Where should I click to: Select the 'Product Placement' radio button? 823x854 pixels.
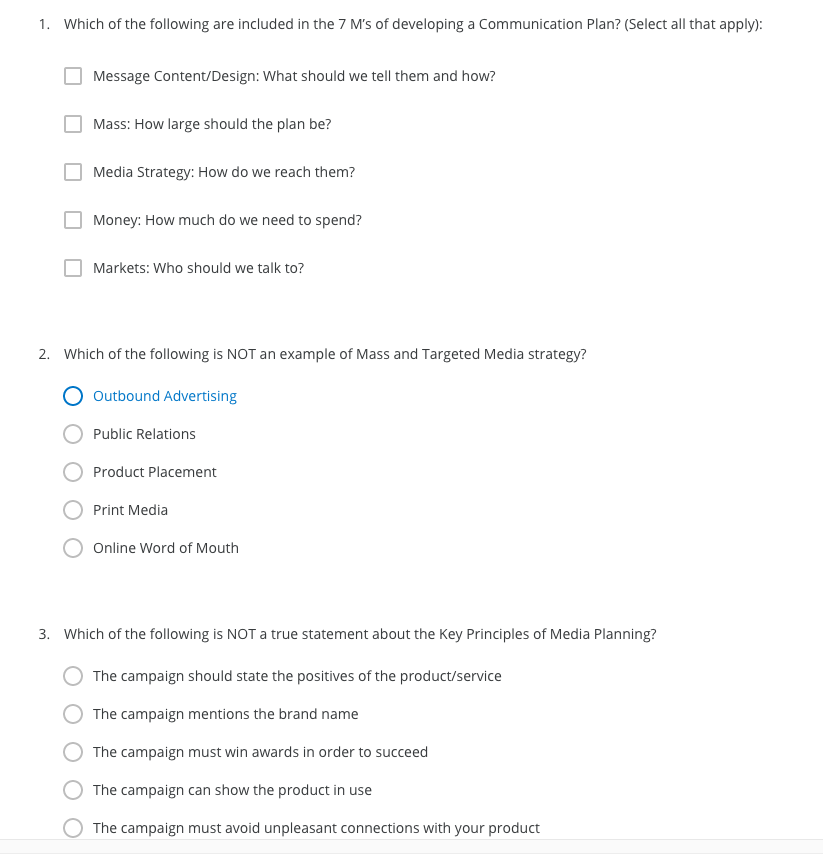click(x=72, y=472)
